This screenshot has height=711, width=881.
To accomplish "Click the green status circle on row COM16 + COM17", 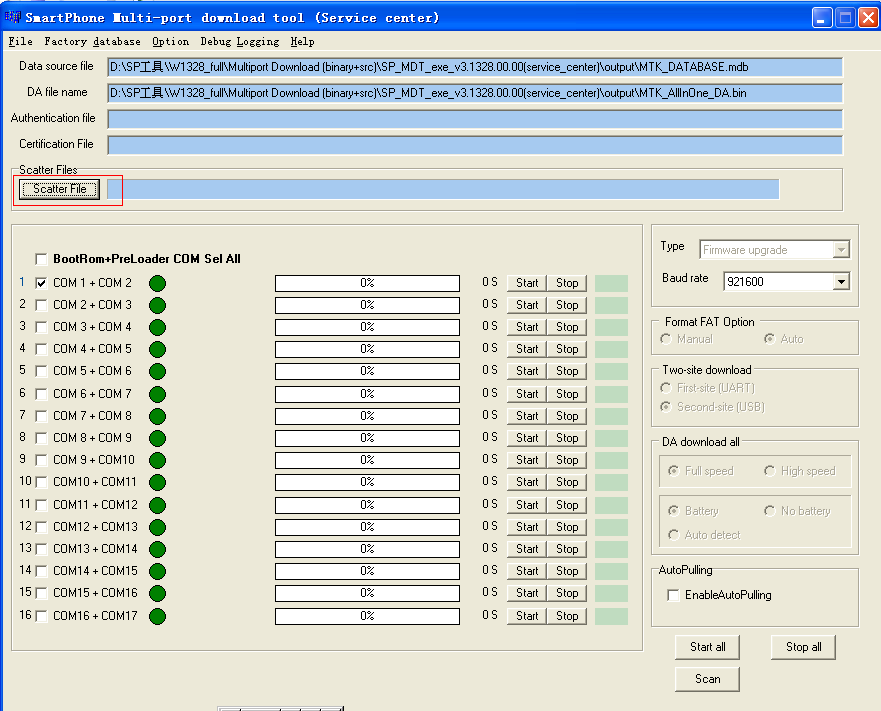I will 157,616.
